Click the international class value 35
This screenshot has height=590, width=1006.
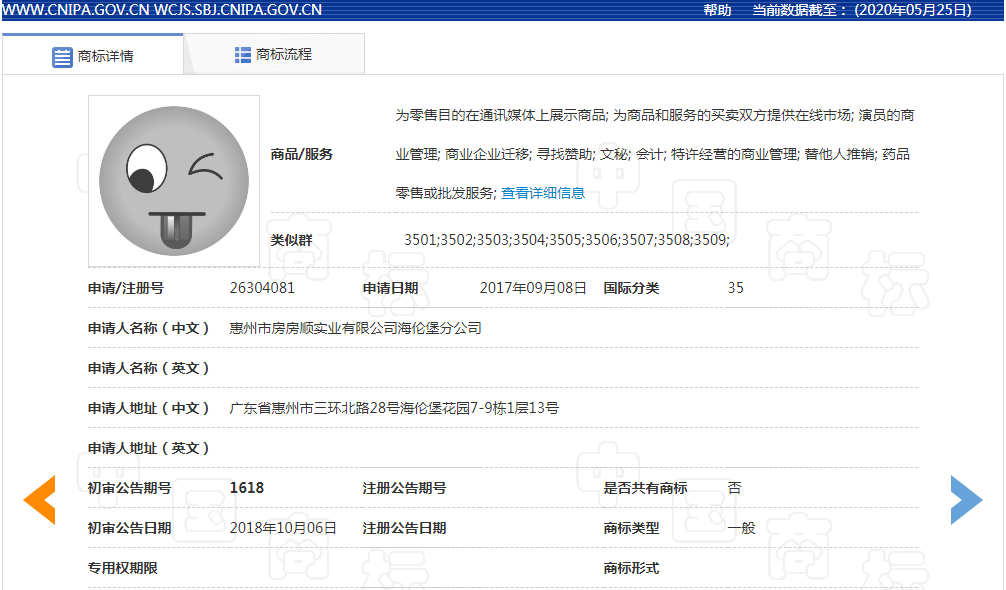[x=735, y=288]
